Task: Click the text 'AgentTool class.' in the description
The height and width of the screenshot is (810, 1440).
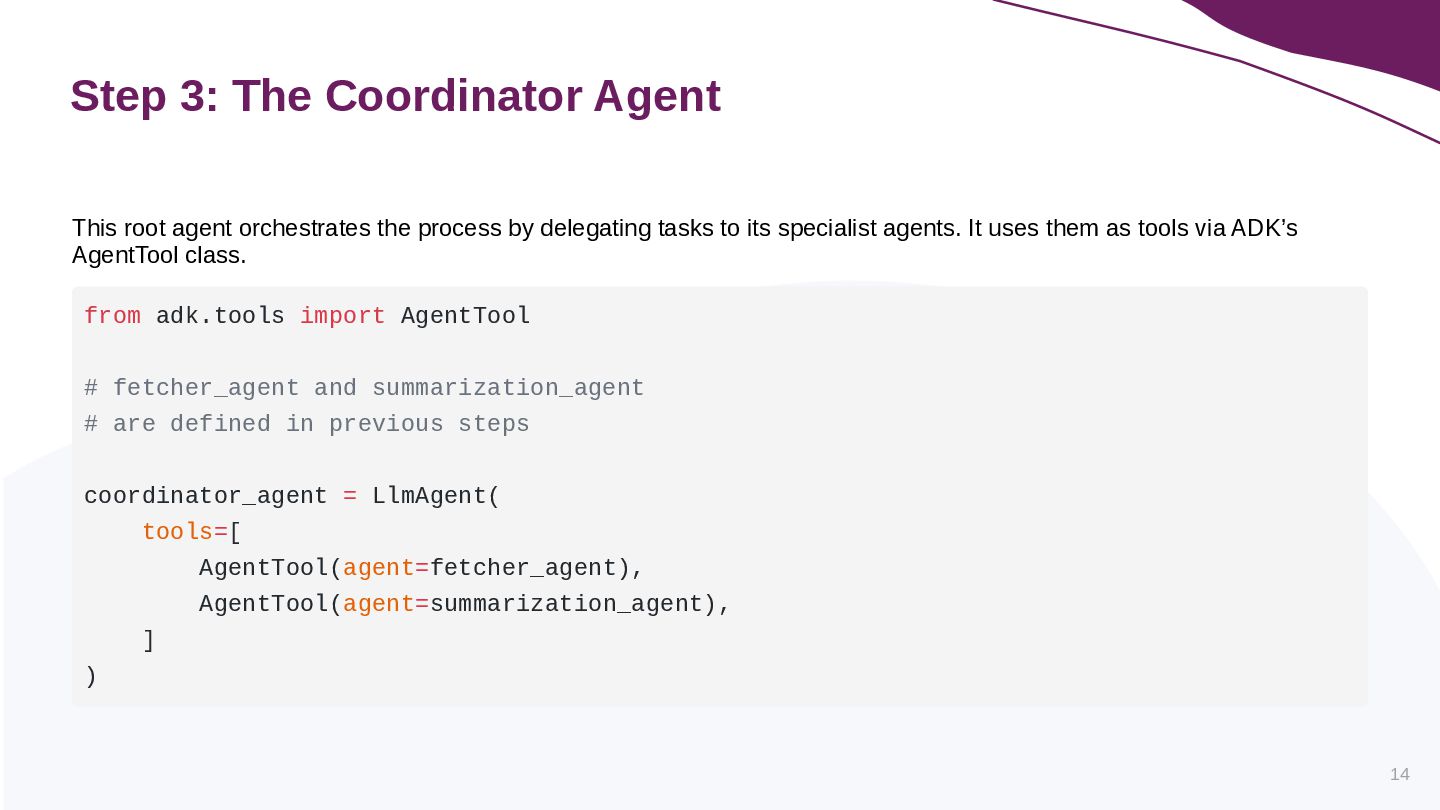Action: [x=159, y=255]
